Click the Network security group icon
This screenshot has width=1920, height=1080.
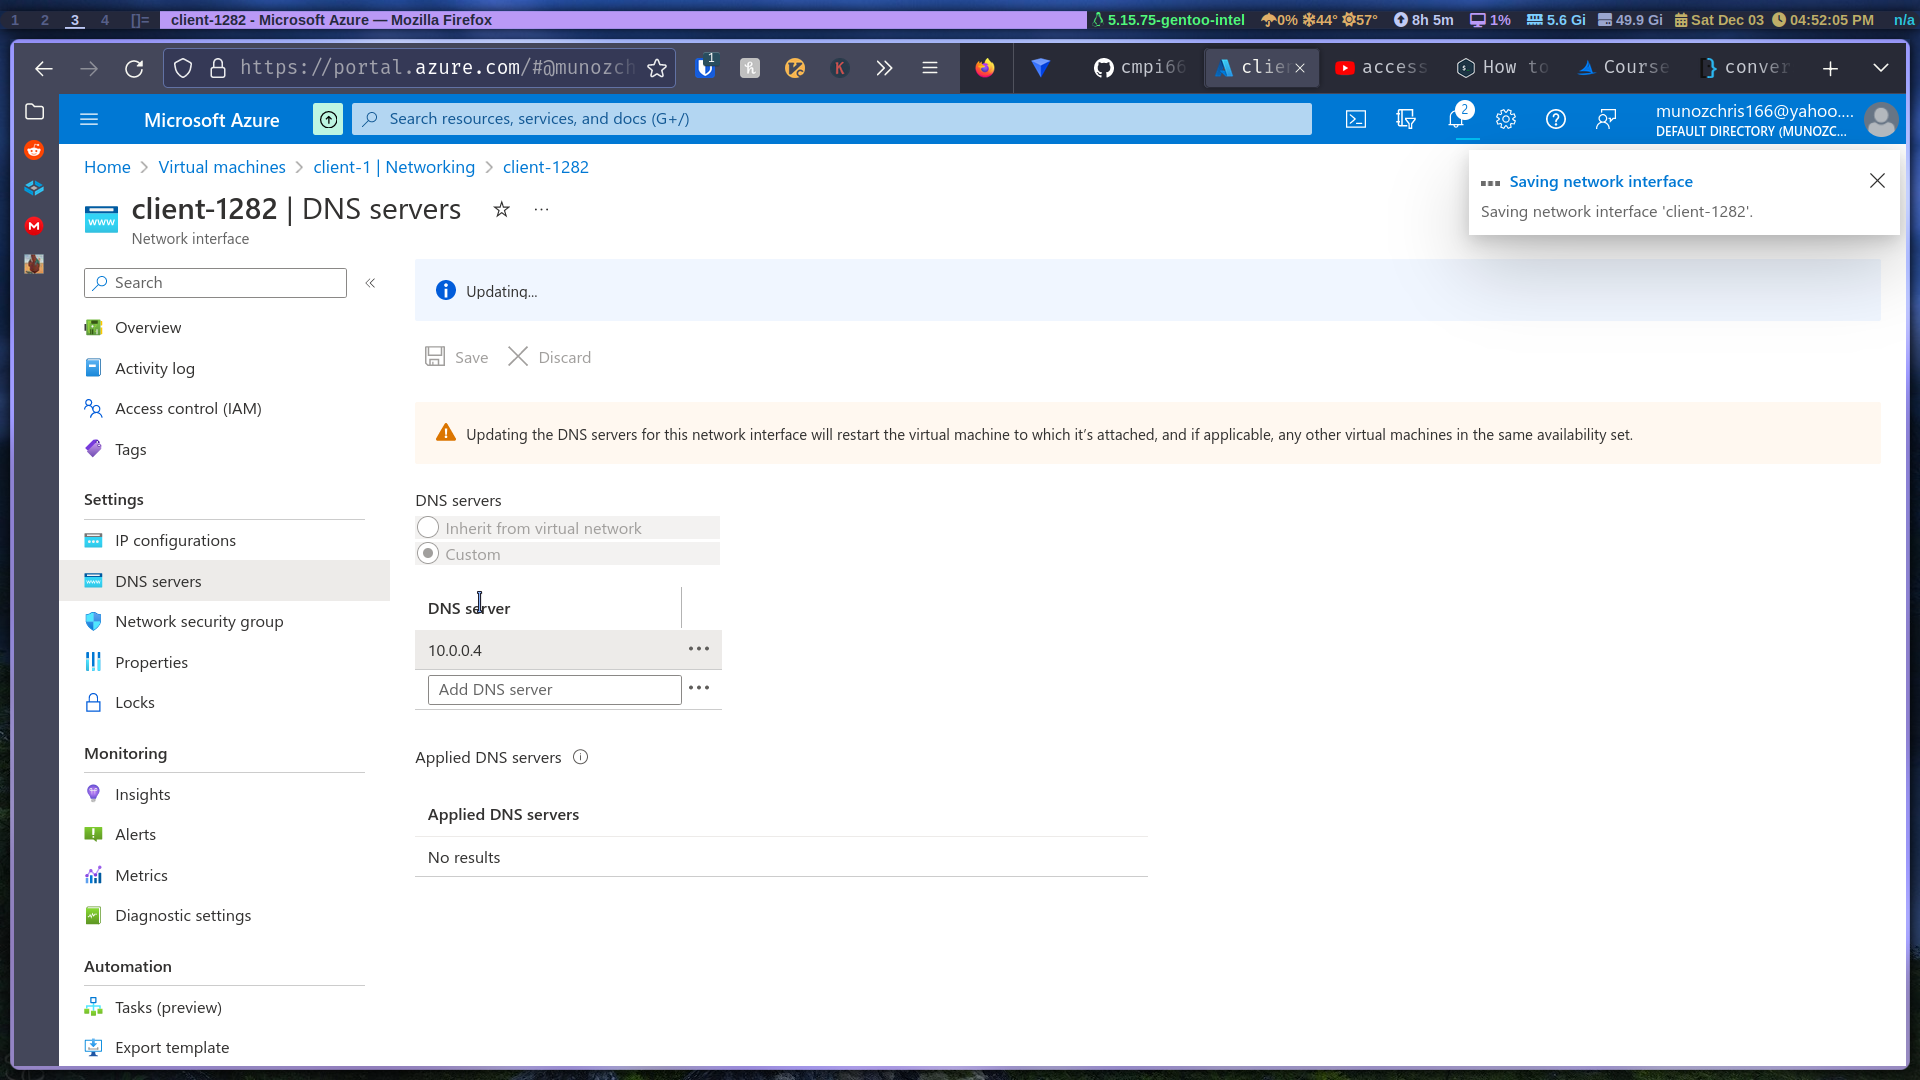point(92,621)
